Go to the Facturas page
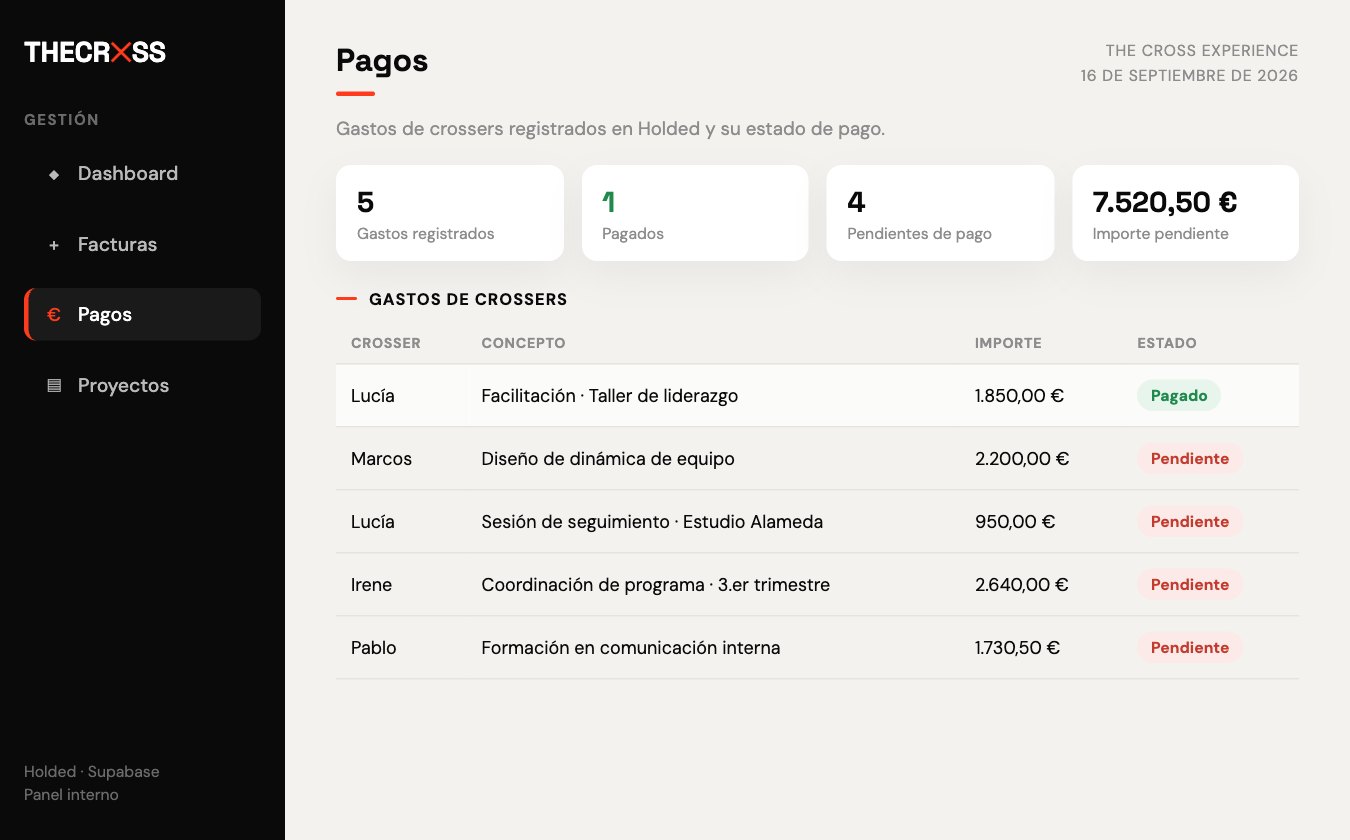 tap(142, 244)
